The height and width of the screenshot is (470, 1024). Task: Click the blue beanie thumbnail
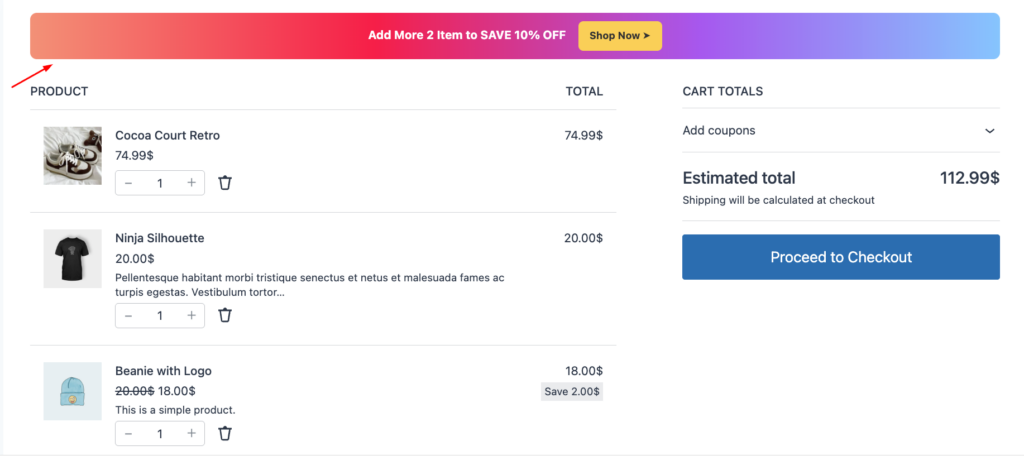point(72,391)
